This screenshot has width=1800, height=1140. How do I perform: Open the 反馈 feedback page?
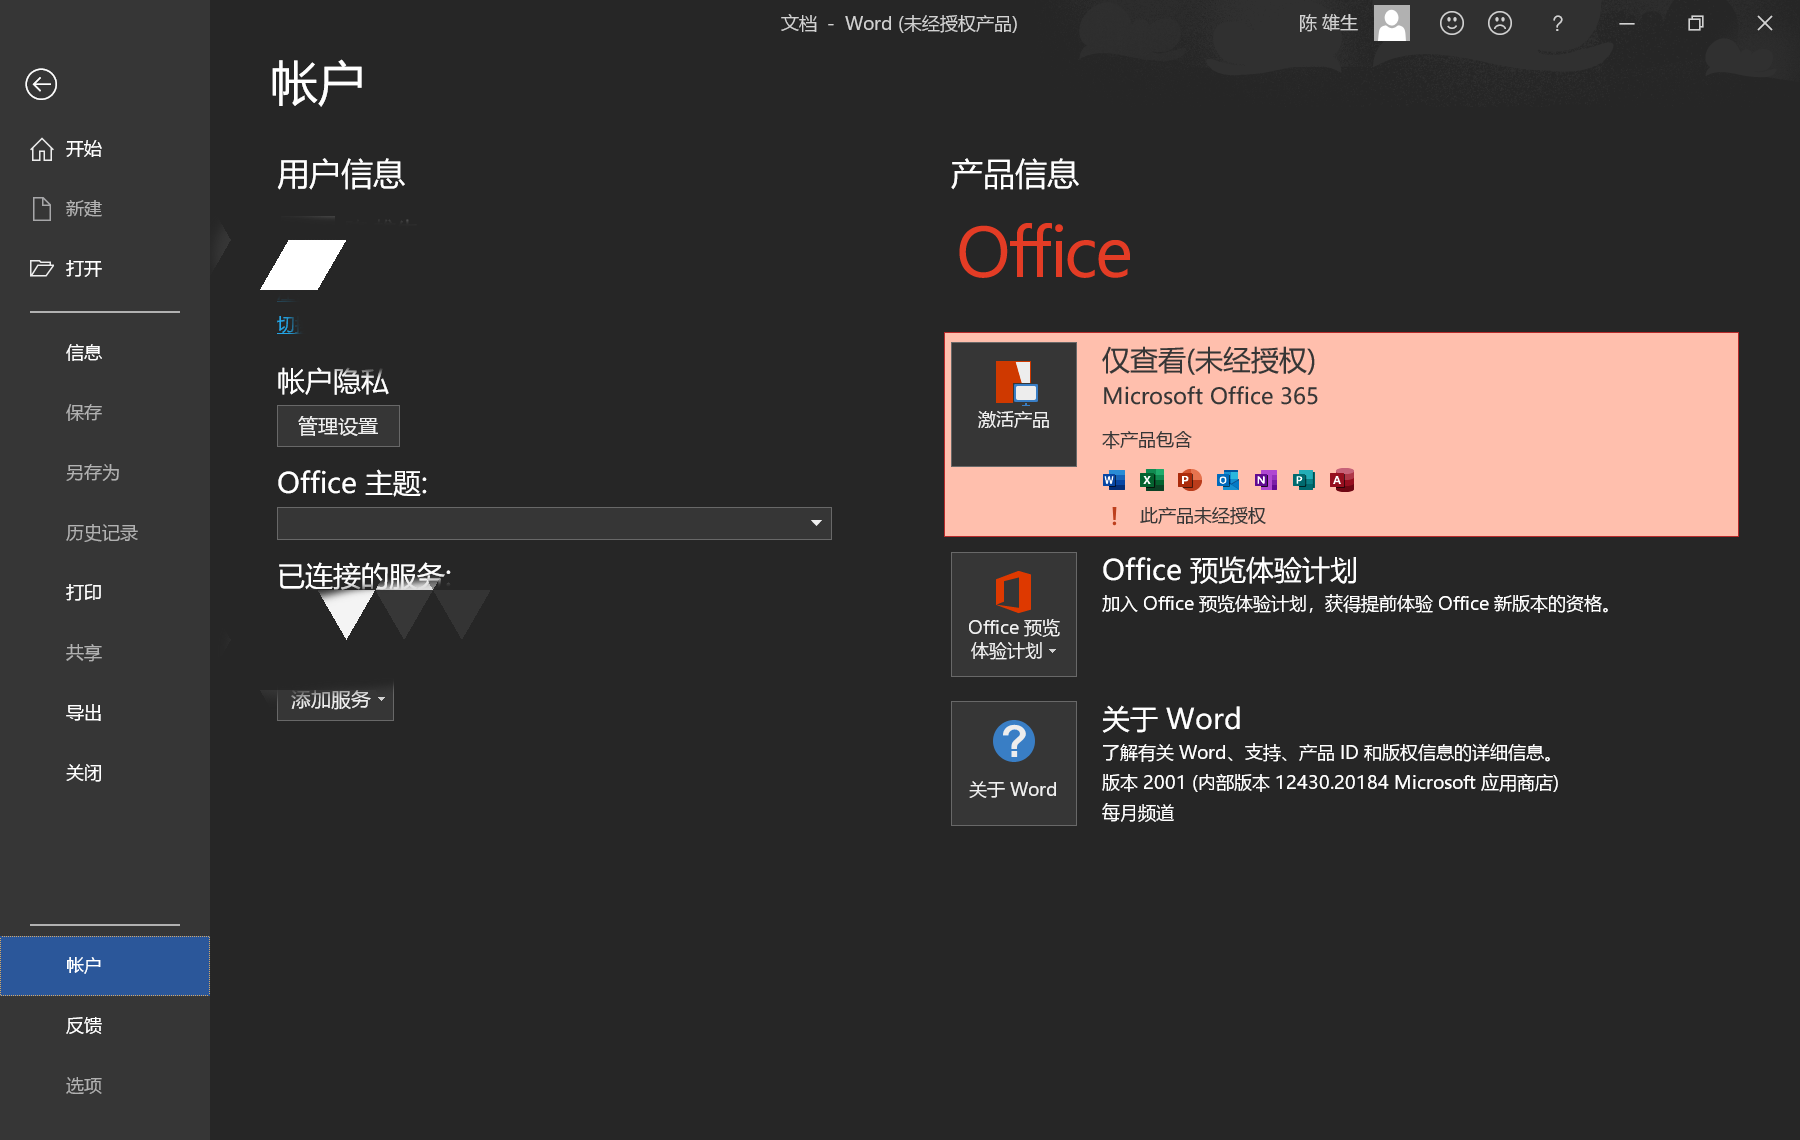[x=105, y=1026]
